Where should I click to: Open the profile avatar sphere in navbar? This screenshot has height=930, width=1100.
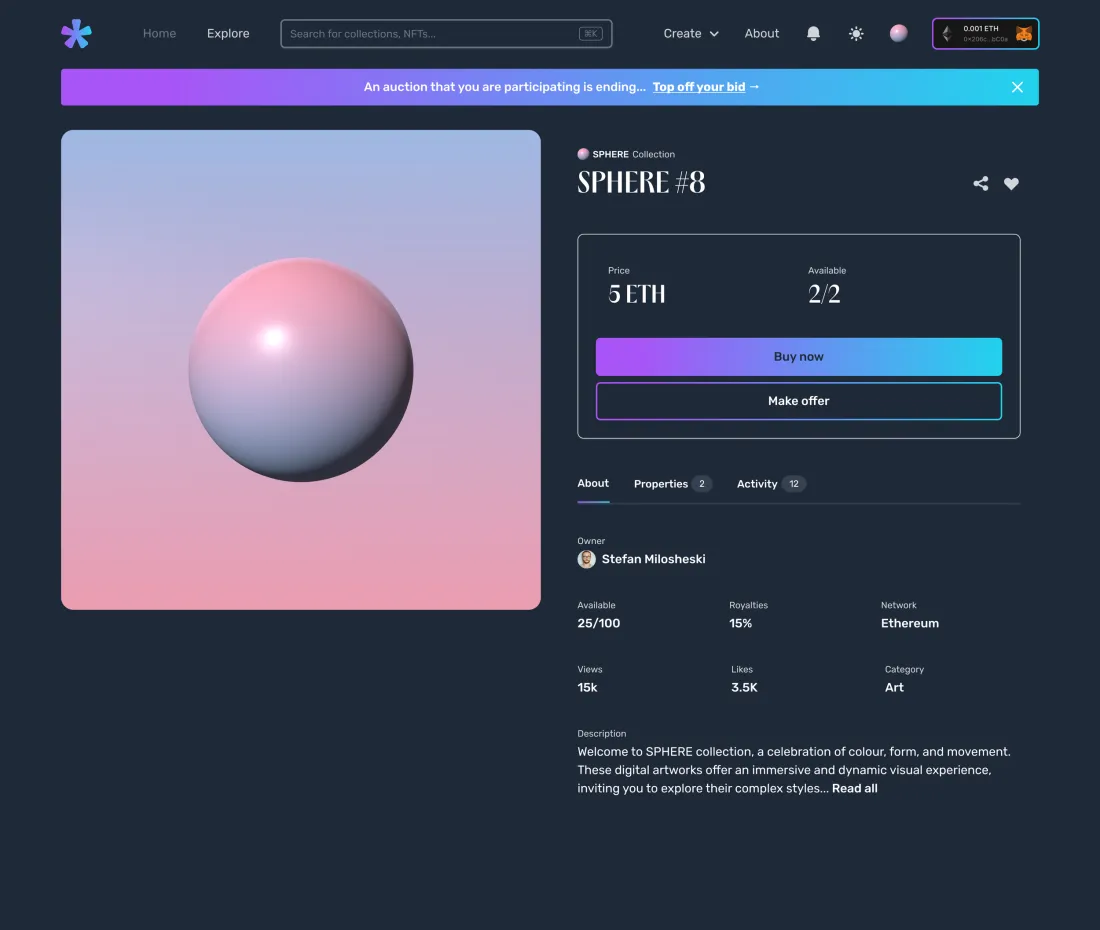(x=899, y=34)
